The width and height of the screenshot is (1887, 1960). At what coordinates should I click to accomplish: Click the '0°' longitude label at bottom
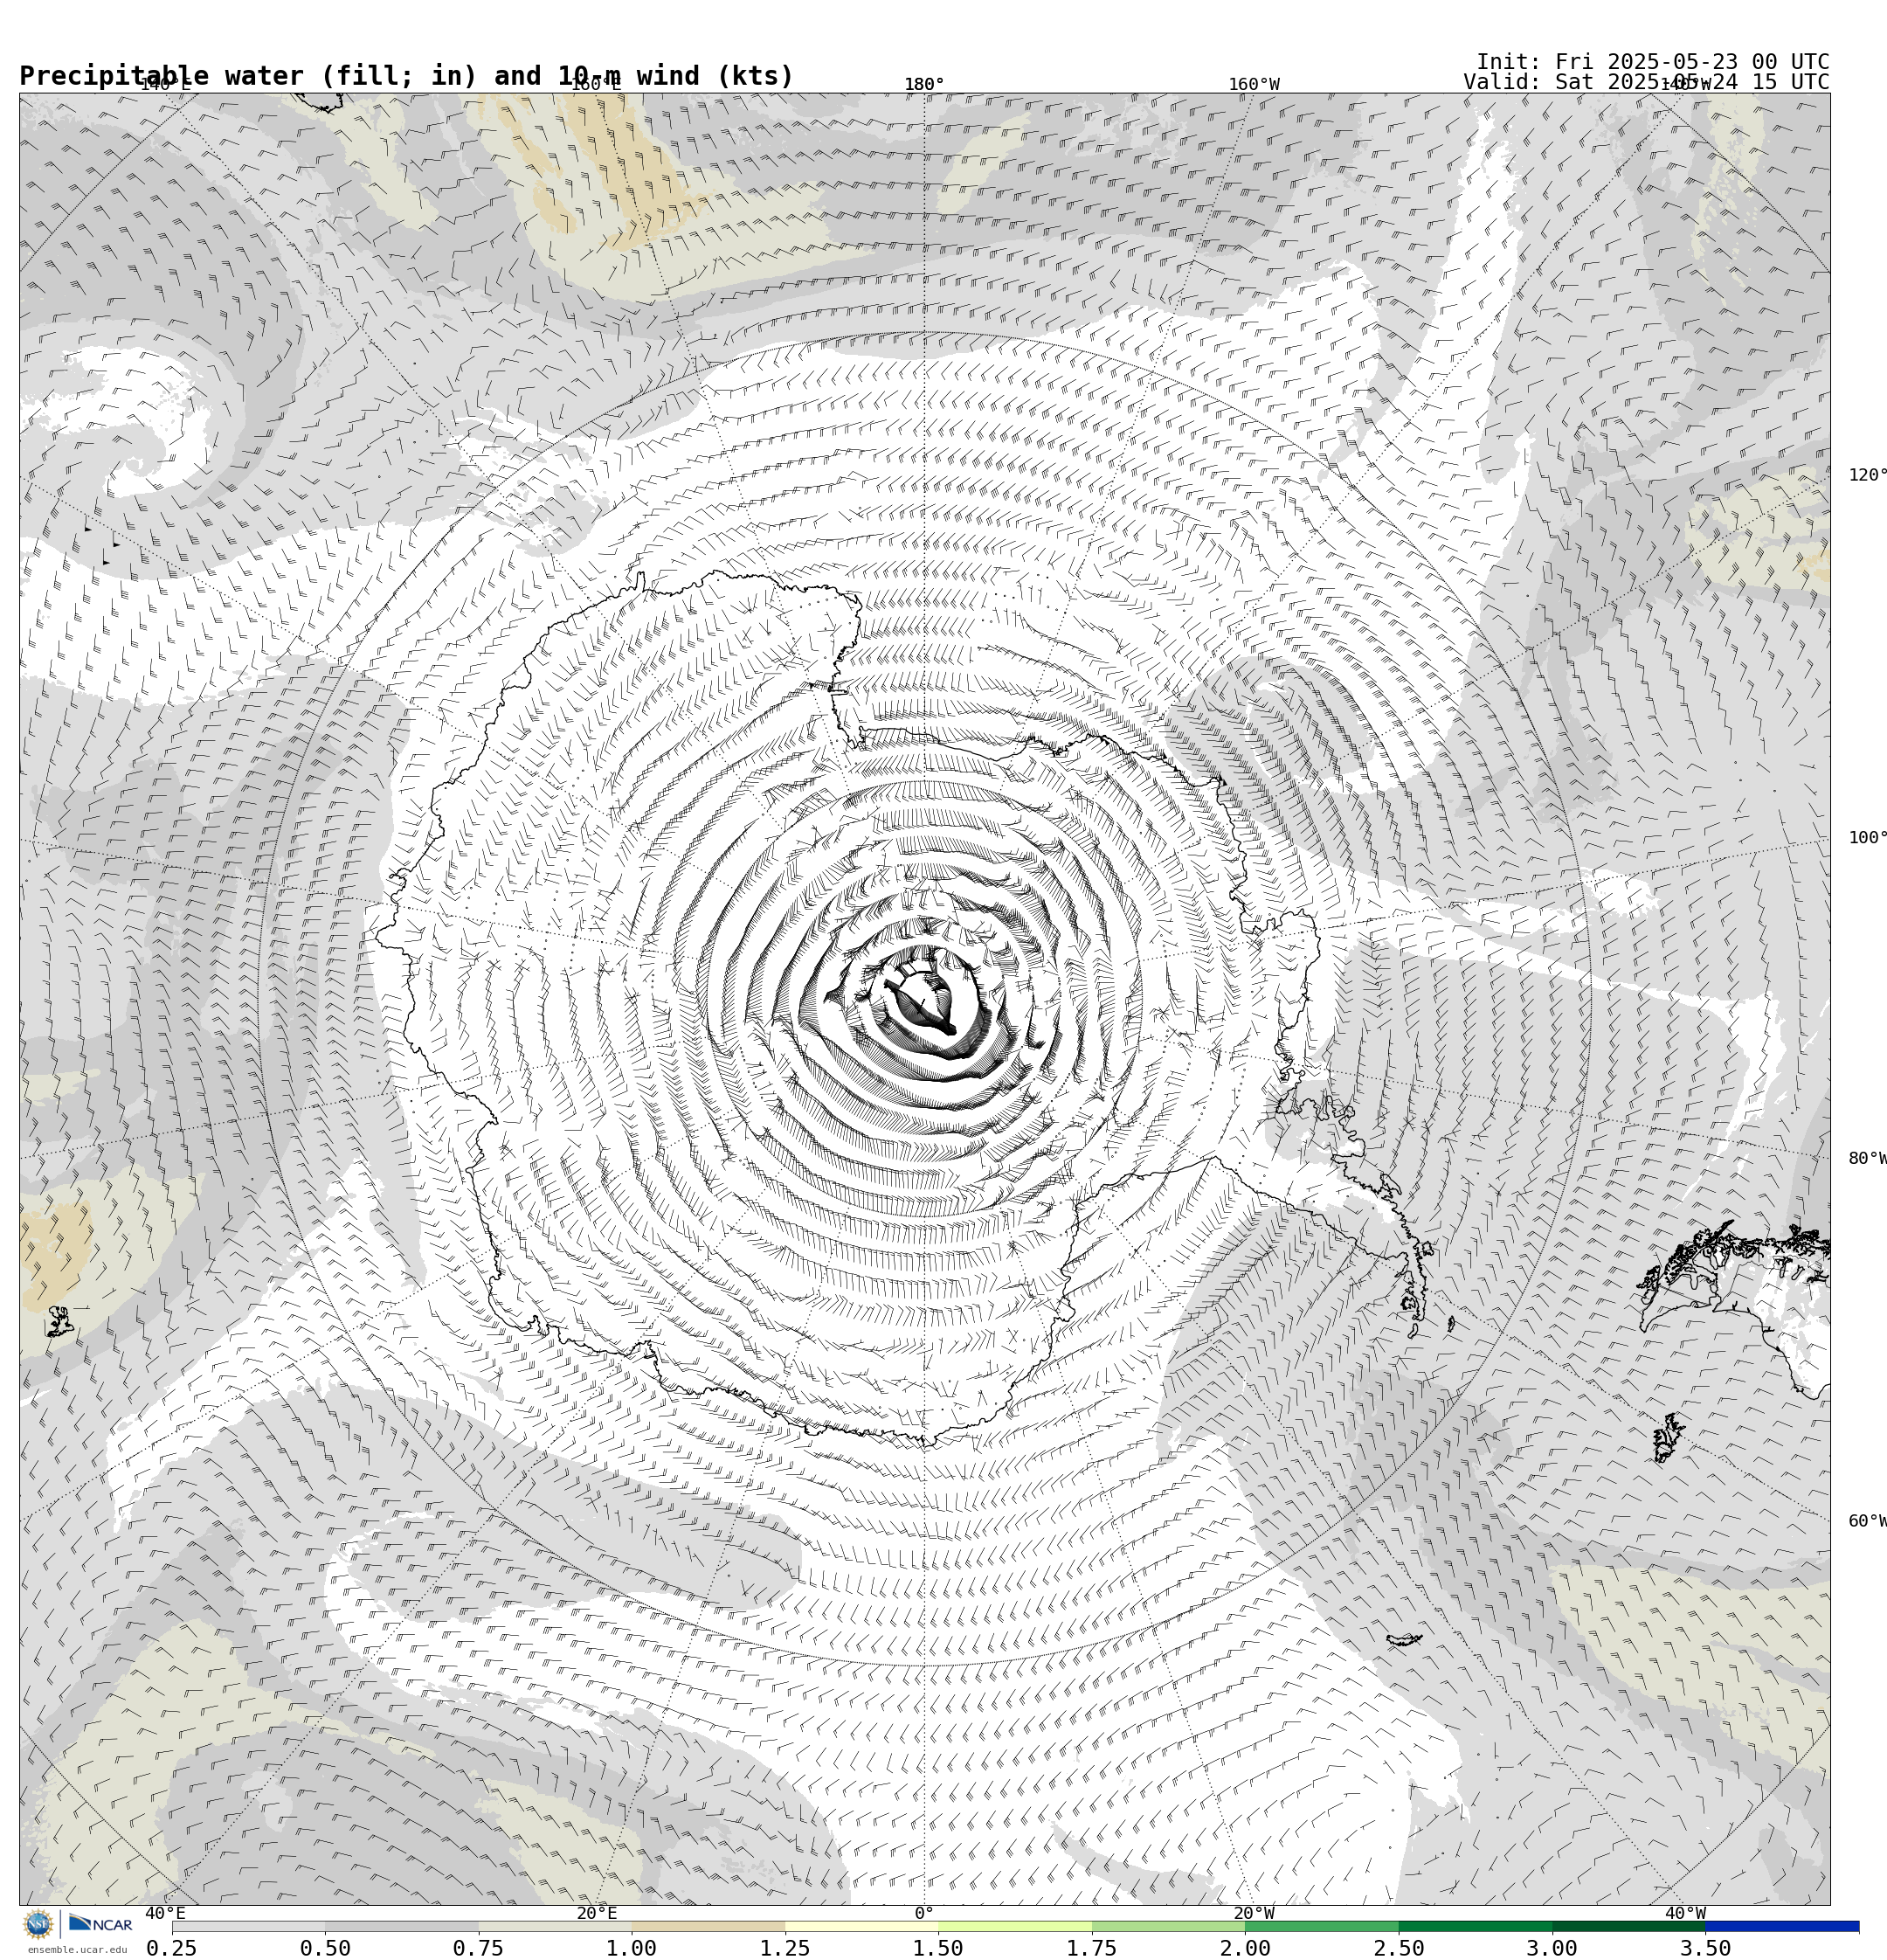click(x=924, y=1913)
